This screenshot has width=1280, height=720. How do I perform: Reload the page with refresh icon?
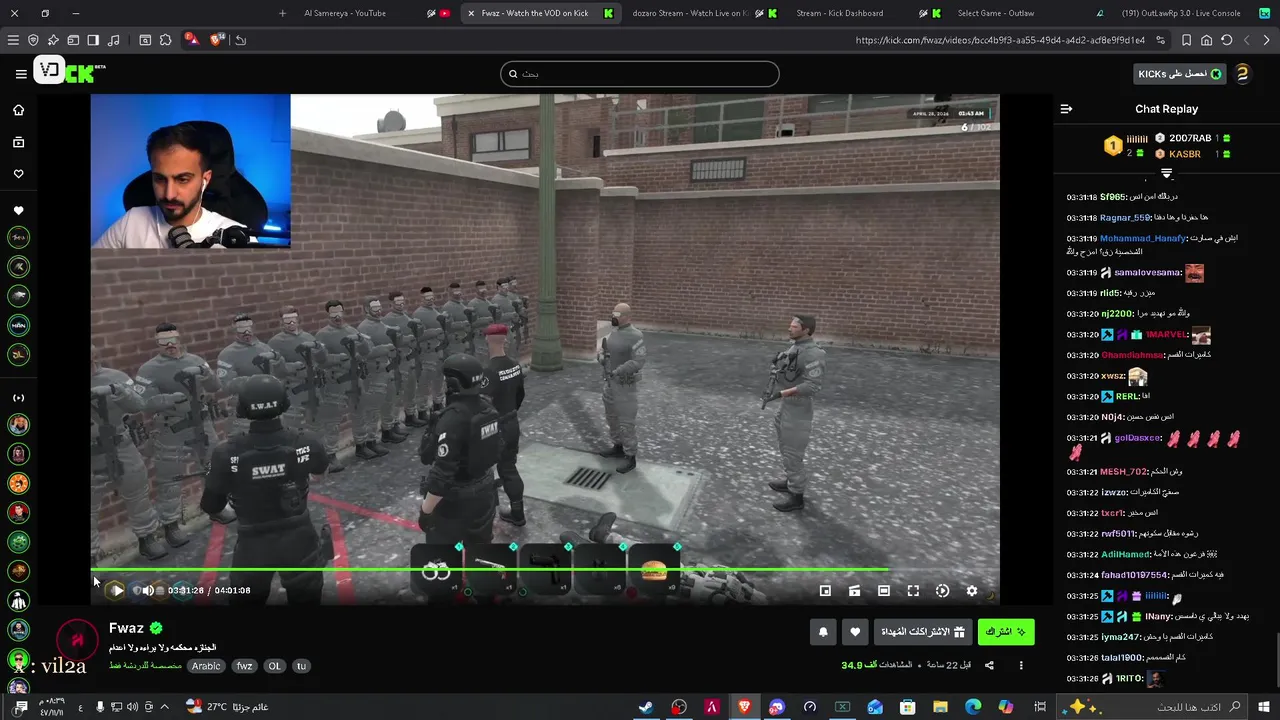[1227, 40]
